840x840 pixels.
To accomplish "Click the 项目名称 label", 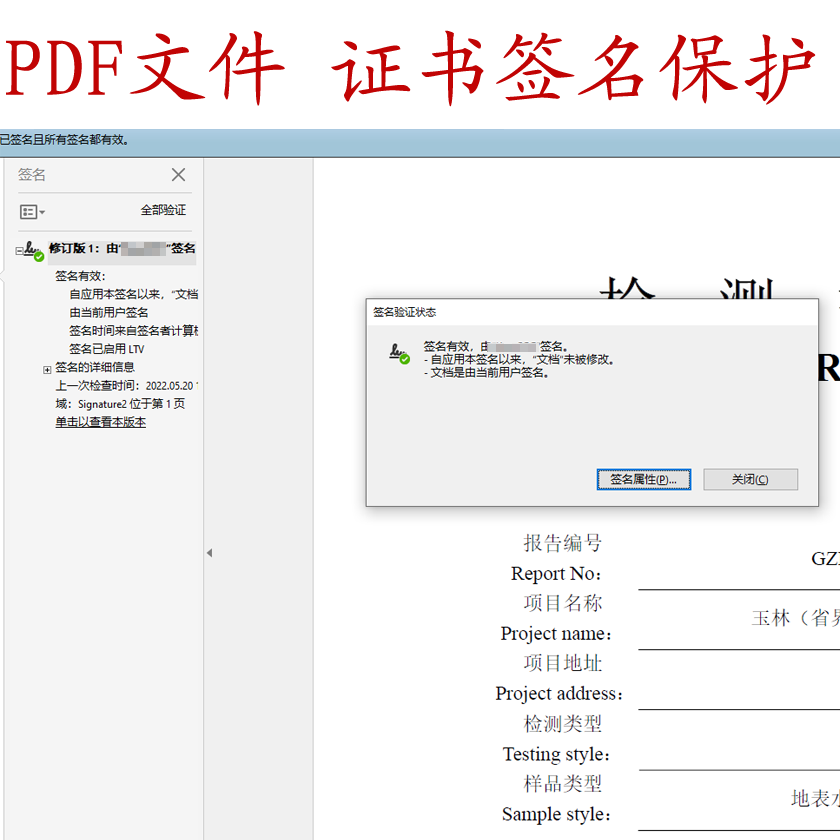I will 562,603.
